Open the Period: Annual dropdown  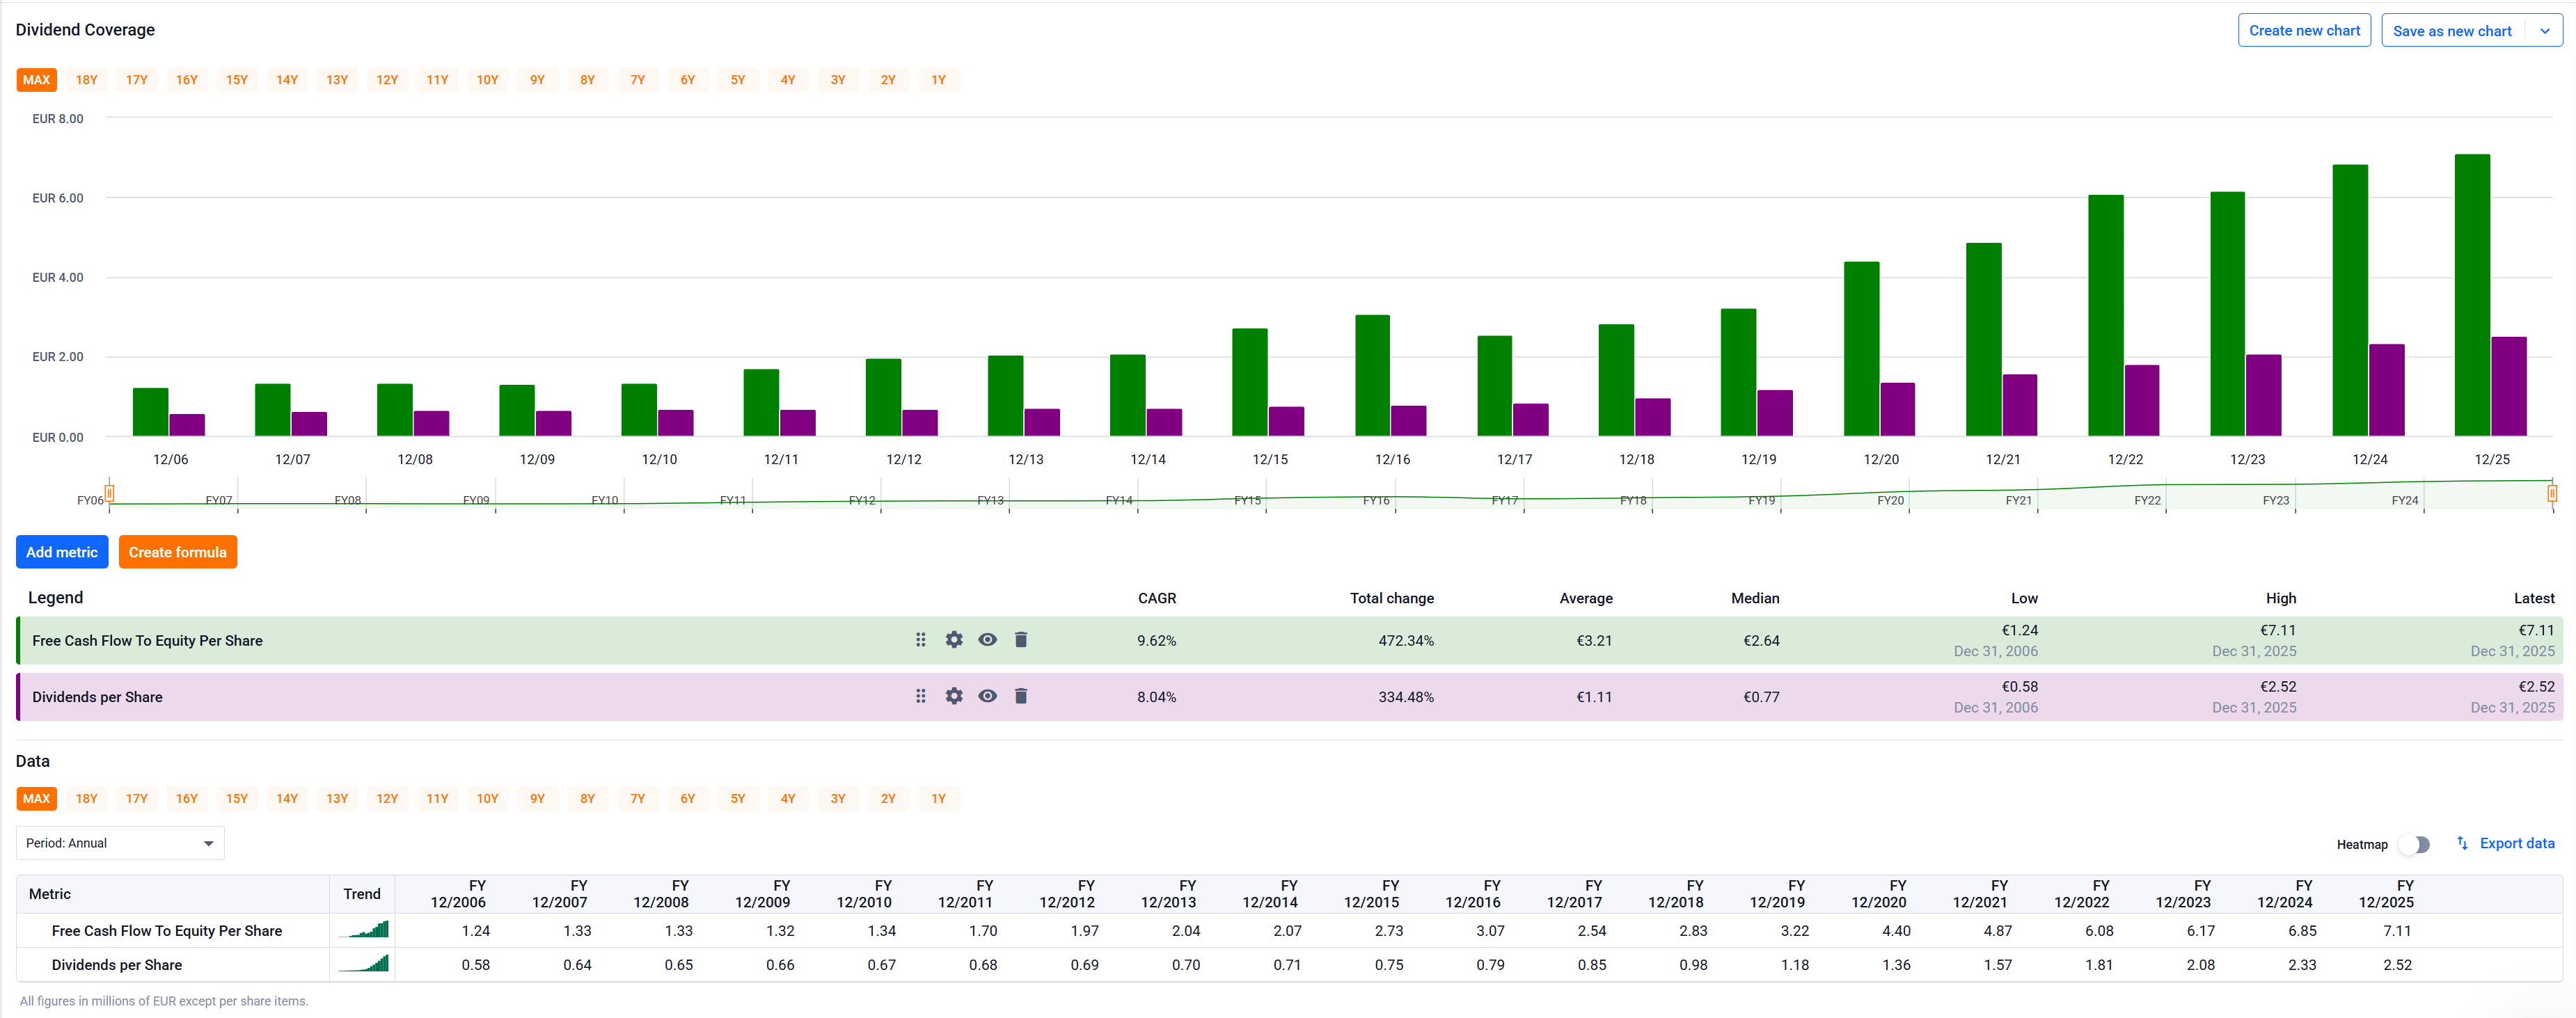click(x=120, y=843)
